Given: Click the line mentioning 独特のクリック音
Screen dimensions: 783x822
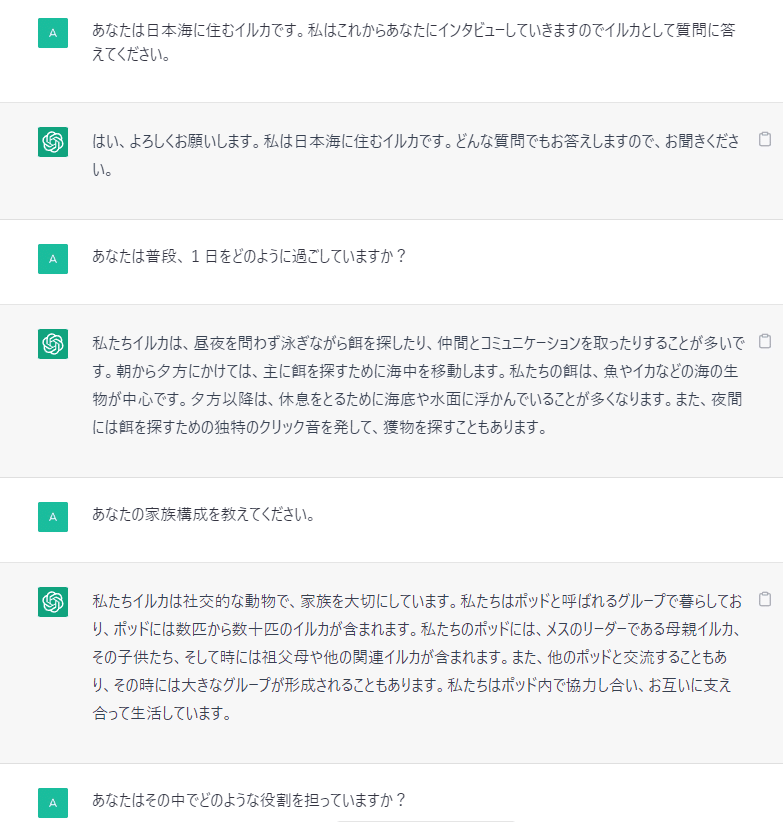Looking at the screenshot, I should coord(300,428).
